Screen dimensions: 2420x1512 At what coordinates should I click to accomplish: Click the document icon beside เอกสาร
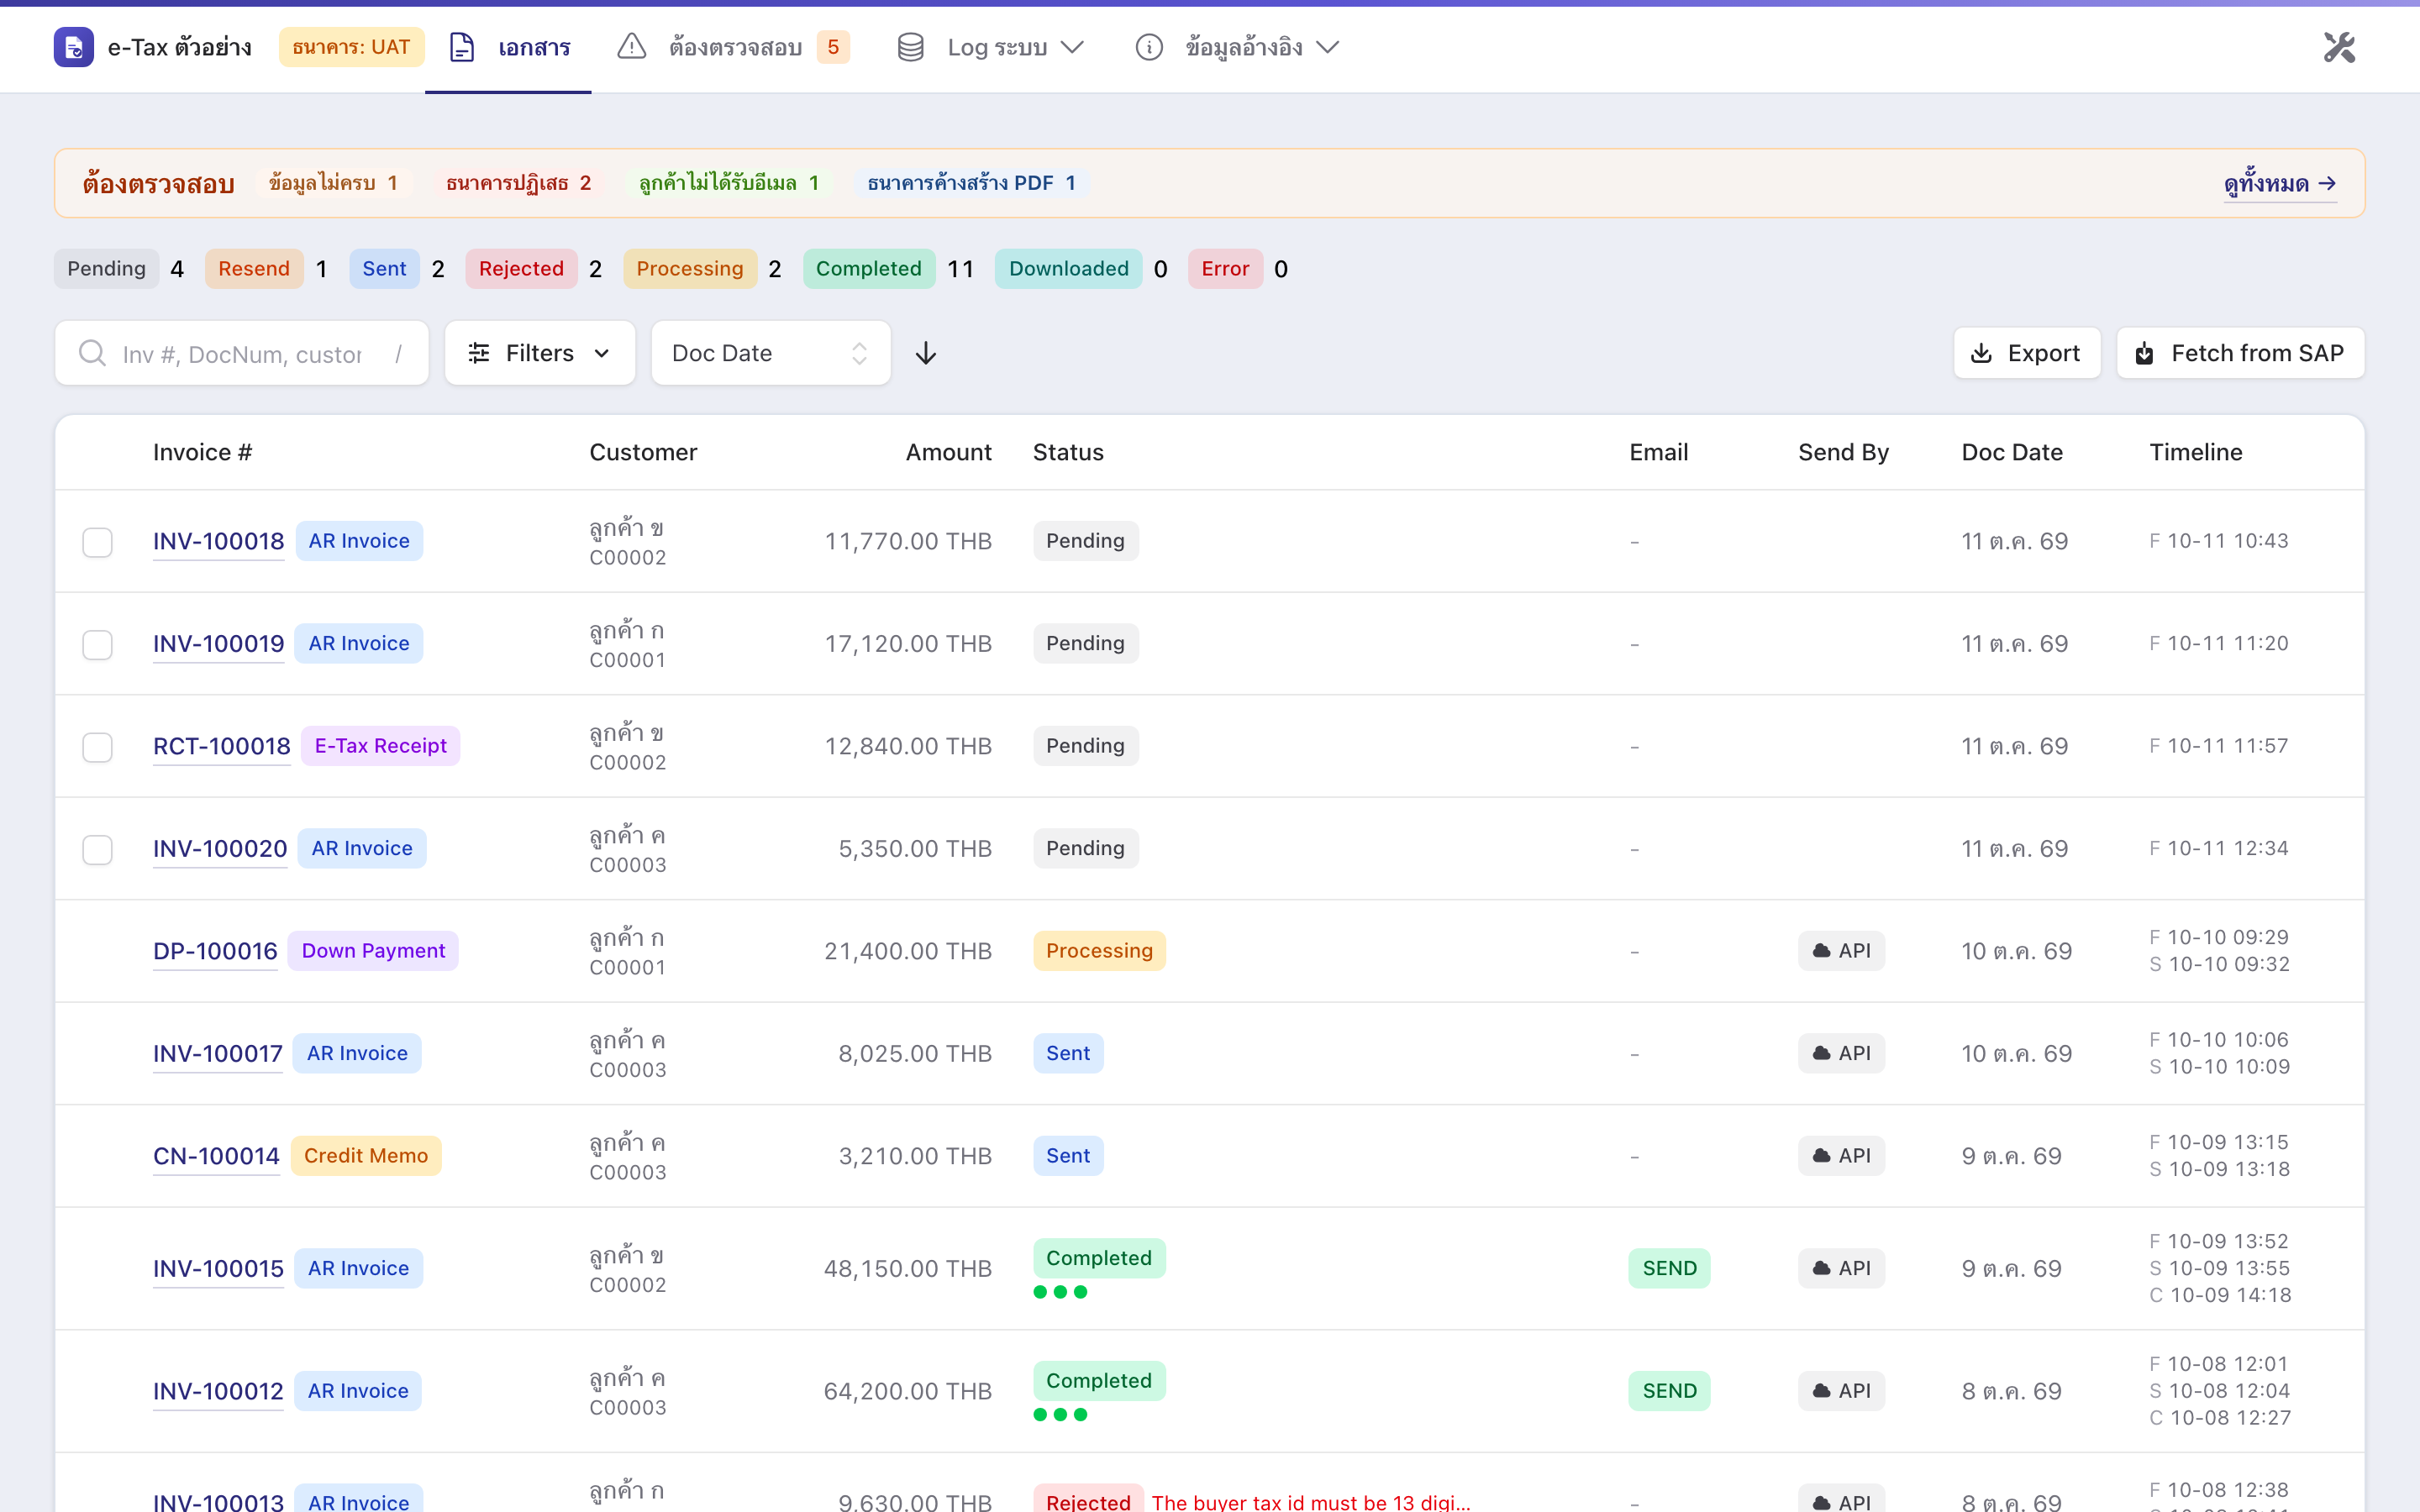[x=461, y=47]
